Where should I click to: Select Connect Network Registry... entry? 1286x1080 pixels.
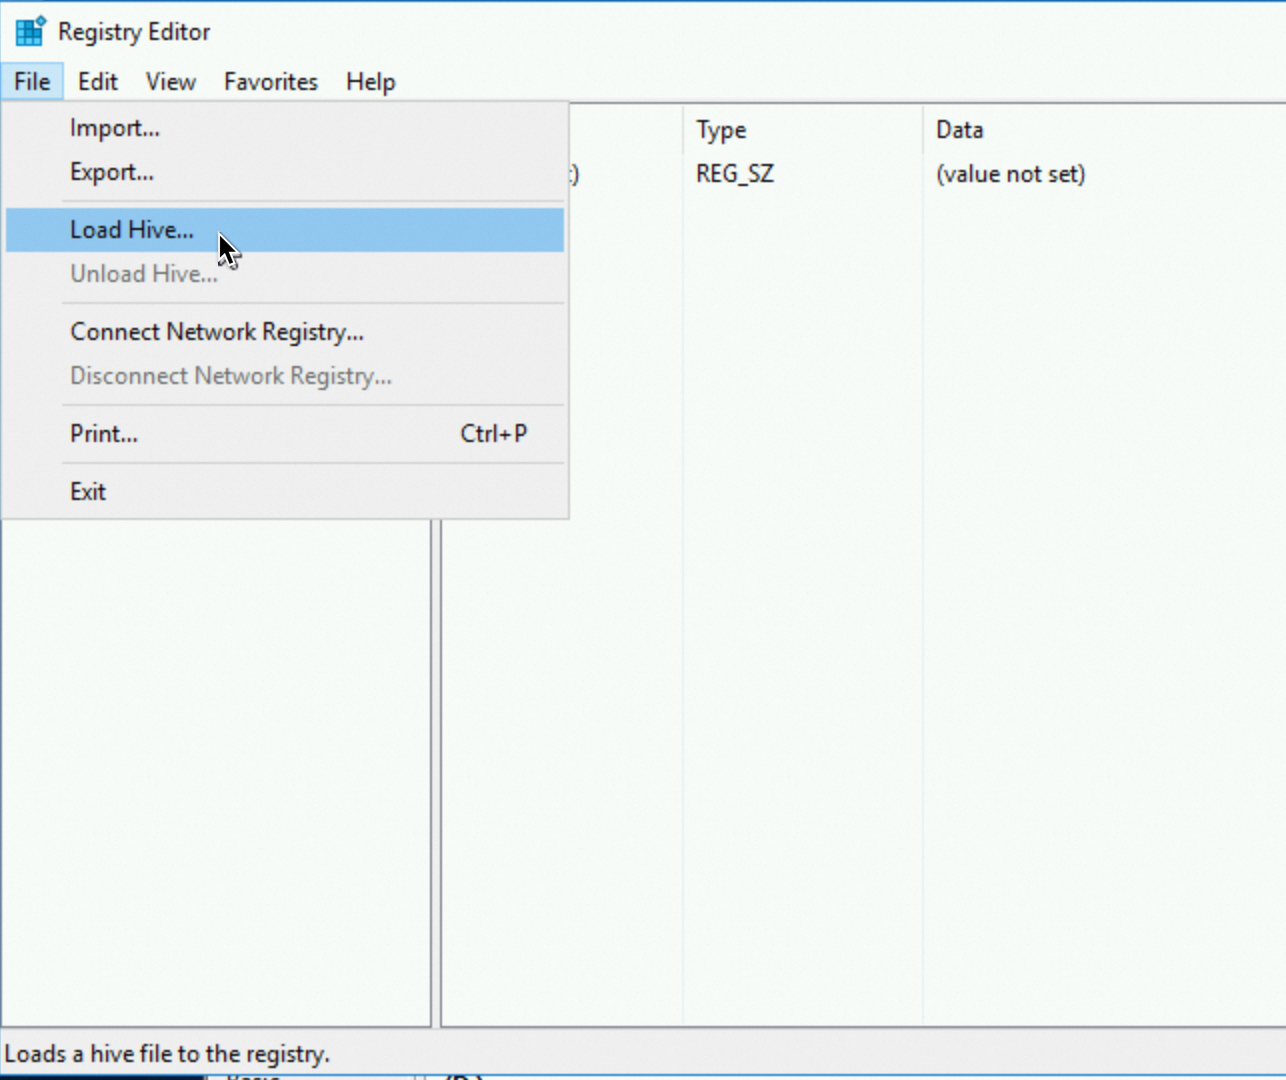tap(285, 332)
